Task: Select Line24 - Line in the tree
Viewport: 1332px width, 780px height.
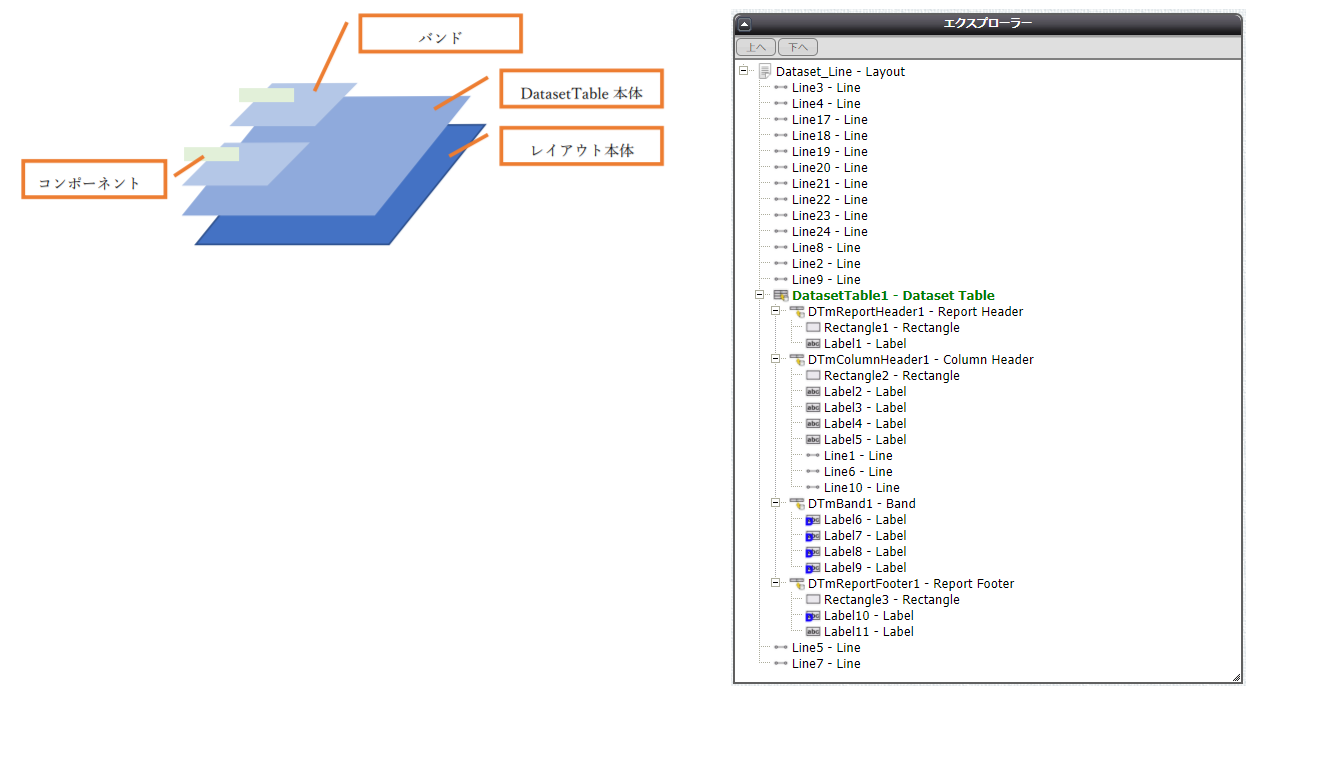Action: [829, 232]
